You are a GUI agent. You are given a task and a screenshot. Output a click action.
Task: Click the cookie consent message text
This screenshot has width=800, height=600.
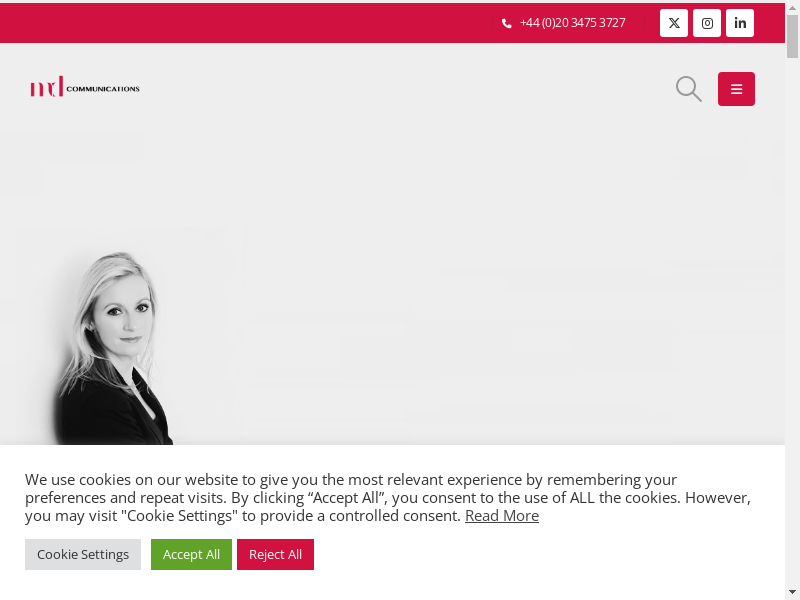[388, 497]
